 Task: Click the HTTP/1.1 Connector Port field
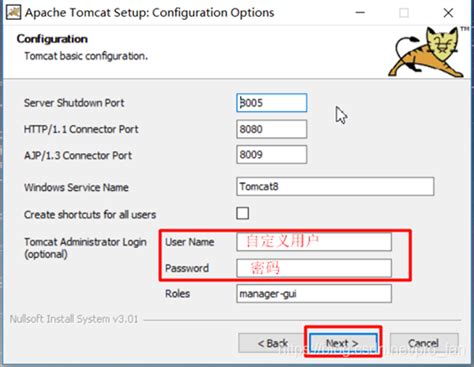click(x=271, y=129)
